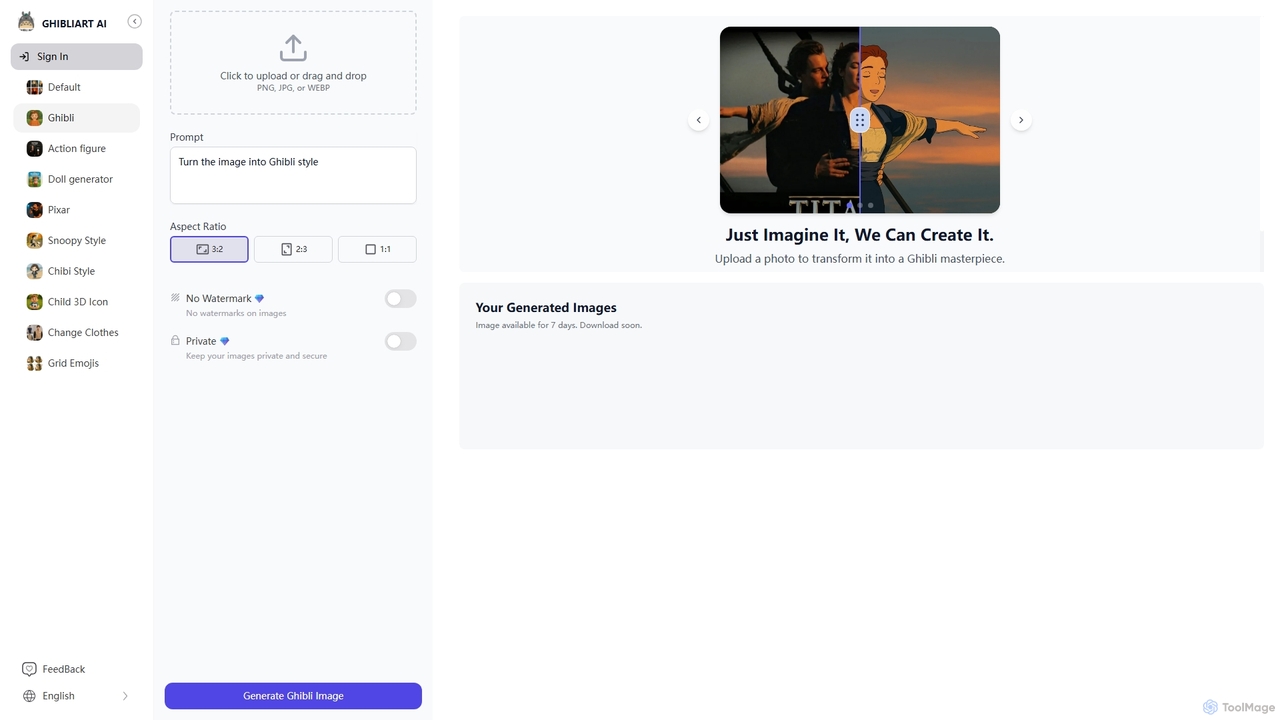Click 'Just Imagine It, We Can Create It.' text
1280x720 pixels.
(860, 235)
